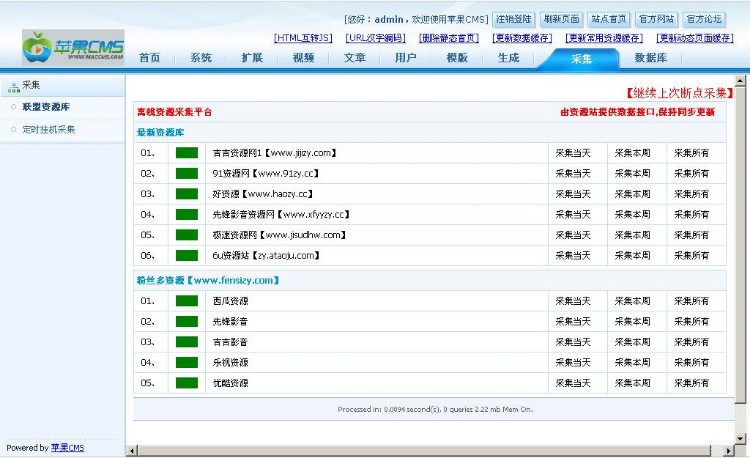
Task: Click 采集当天 for 吉吉资源网1
Action: click(573, 153)
